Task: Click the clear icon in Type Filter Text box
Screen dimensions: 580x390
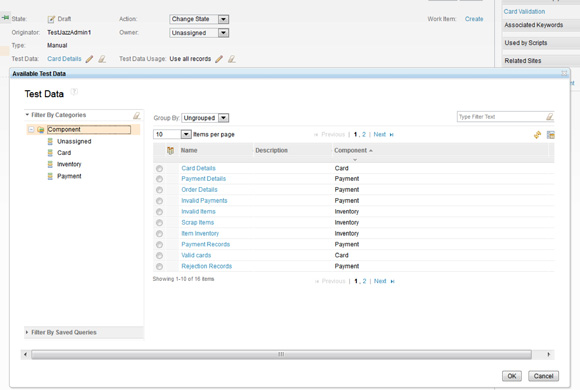Action: coord(550,117)
